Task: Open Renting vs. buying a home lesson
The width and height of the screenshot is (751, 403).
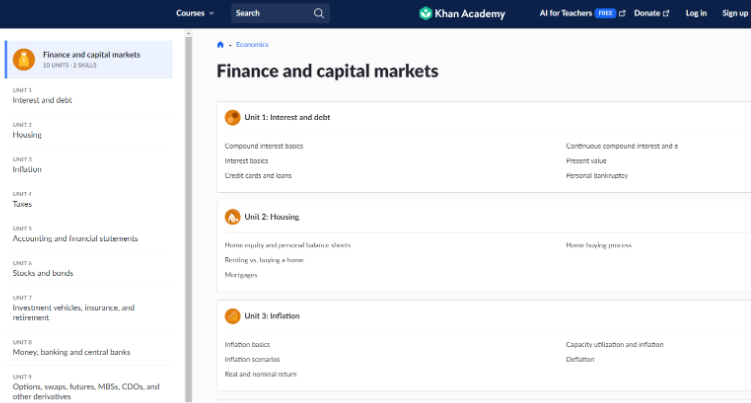Action: tap(264, 260)
